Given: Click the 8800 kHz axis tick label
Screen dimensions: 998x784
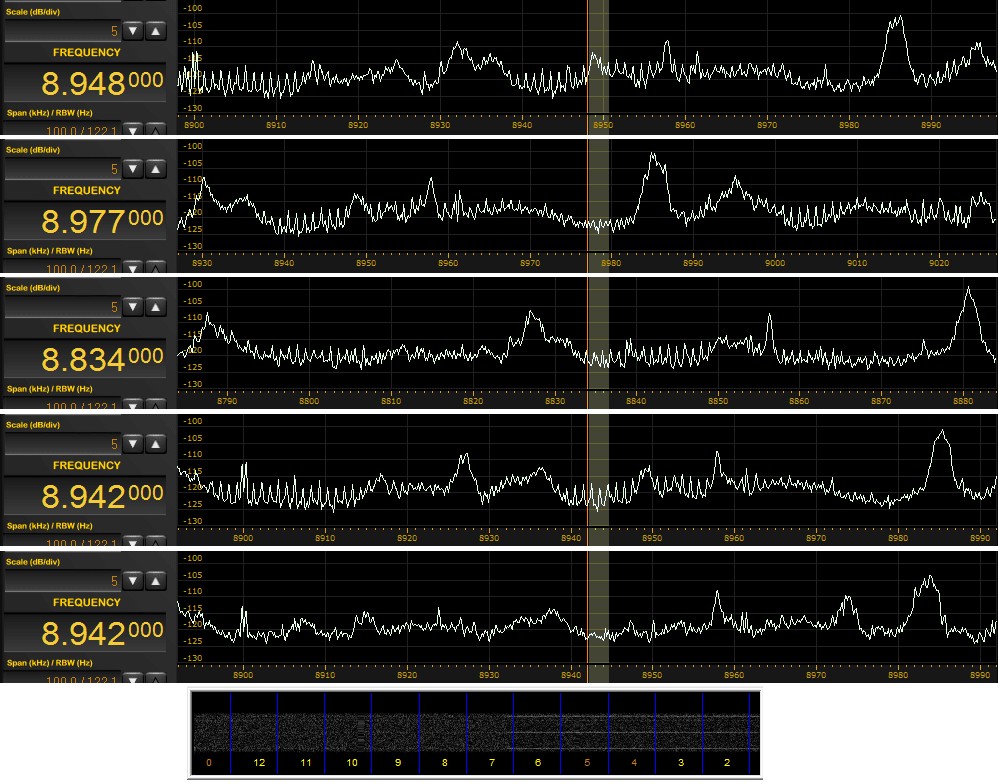Looking at the screenshot, I should coord(309,401).
